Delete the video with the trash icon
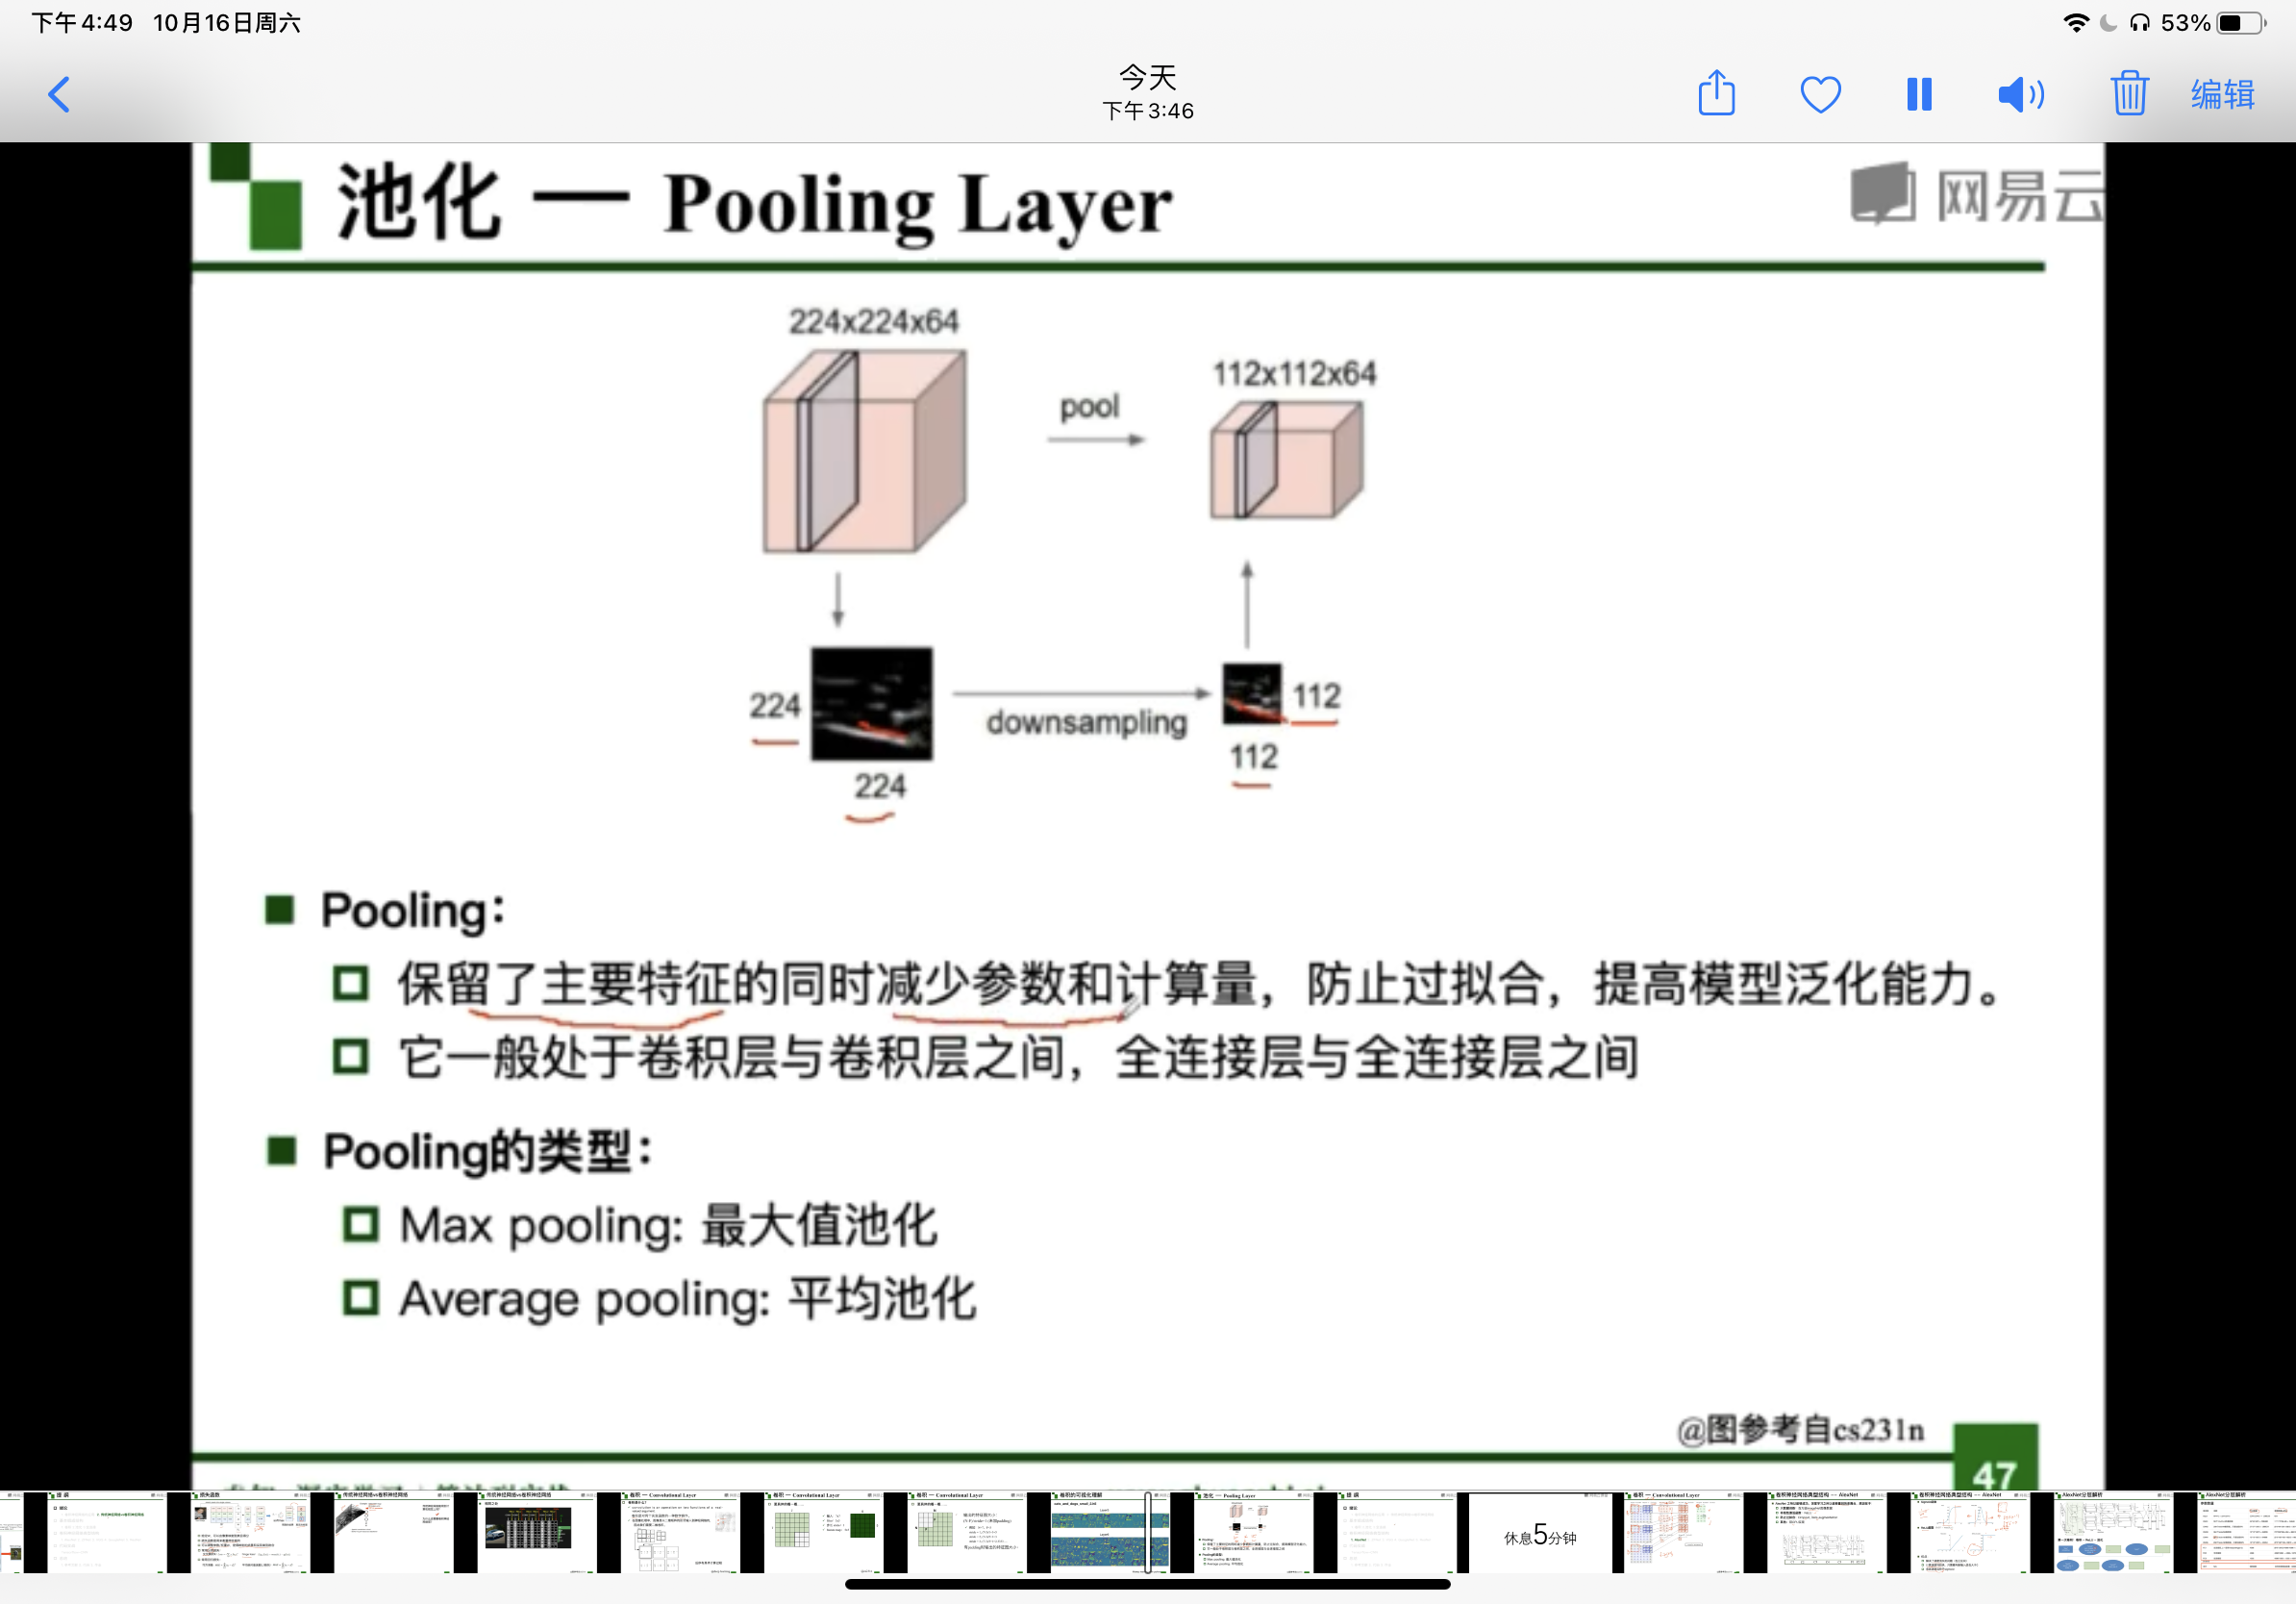Screen dimensions: 2296x1604 [2129, 94]
